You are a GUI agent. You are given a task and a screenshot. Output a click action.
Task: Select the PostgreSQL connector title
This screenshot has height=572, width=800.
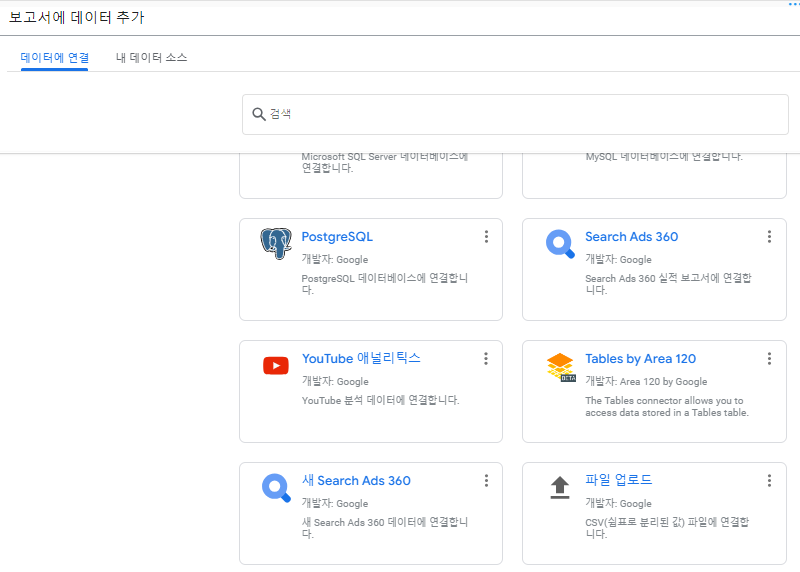337,237
